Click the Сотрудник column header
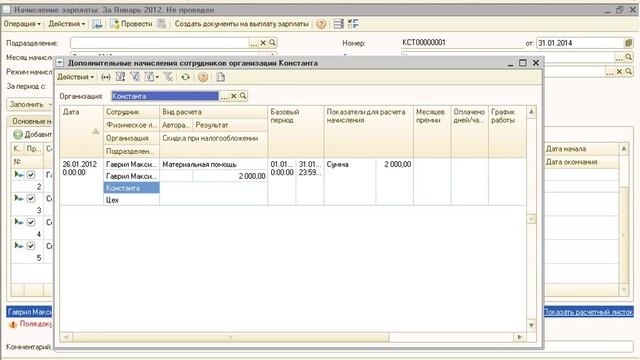 [x=131, y=112]
